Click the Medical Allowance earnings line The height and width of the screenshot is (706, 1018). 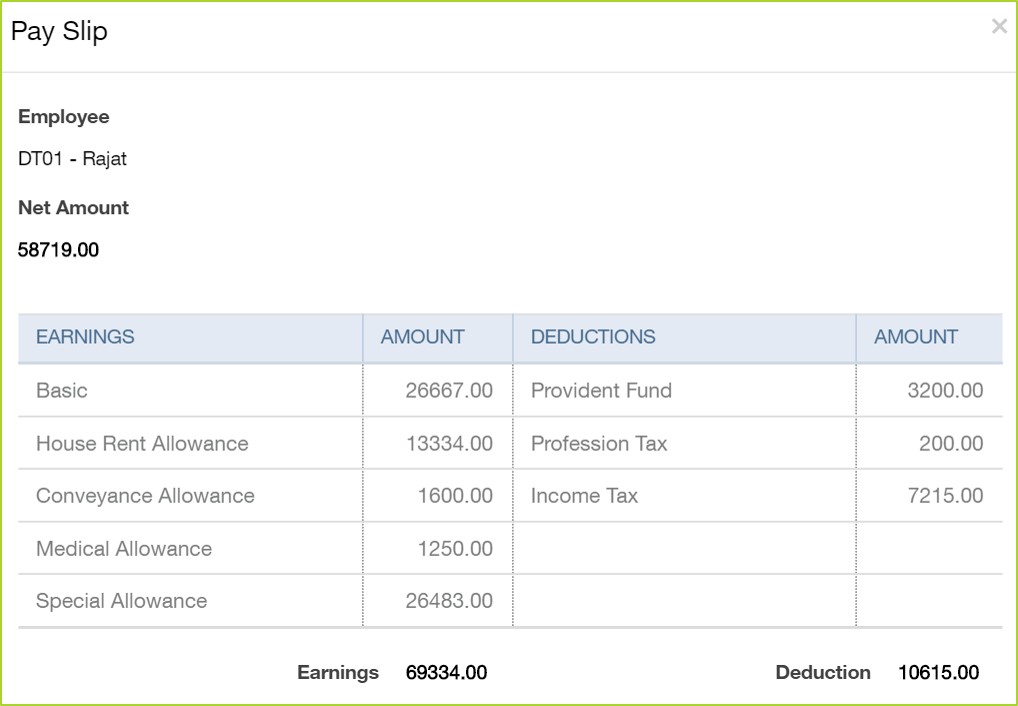[x=124, y=548]
